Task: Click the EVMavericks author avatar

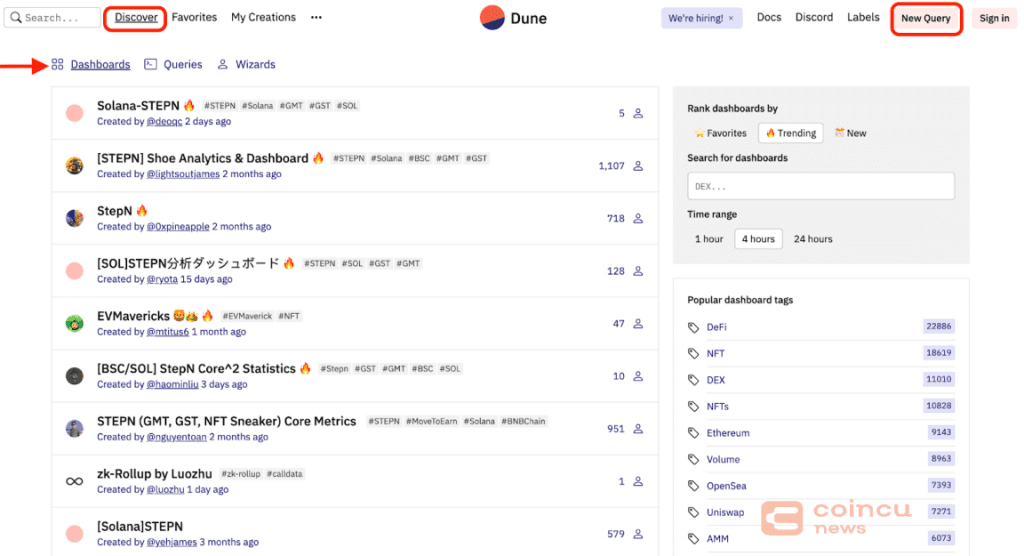Action: [74, 323]
